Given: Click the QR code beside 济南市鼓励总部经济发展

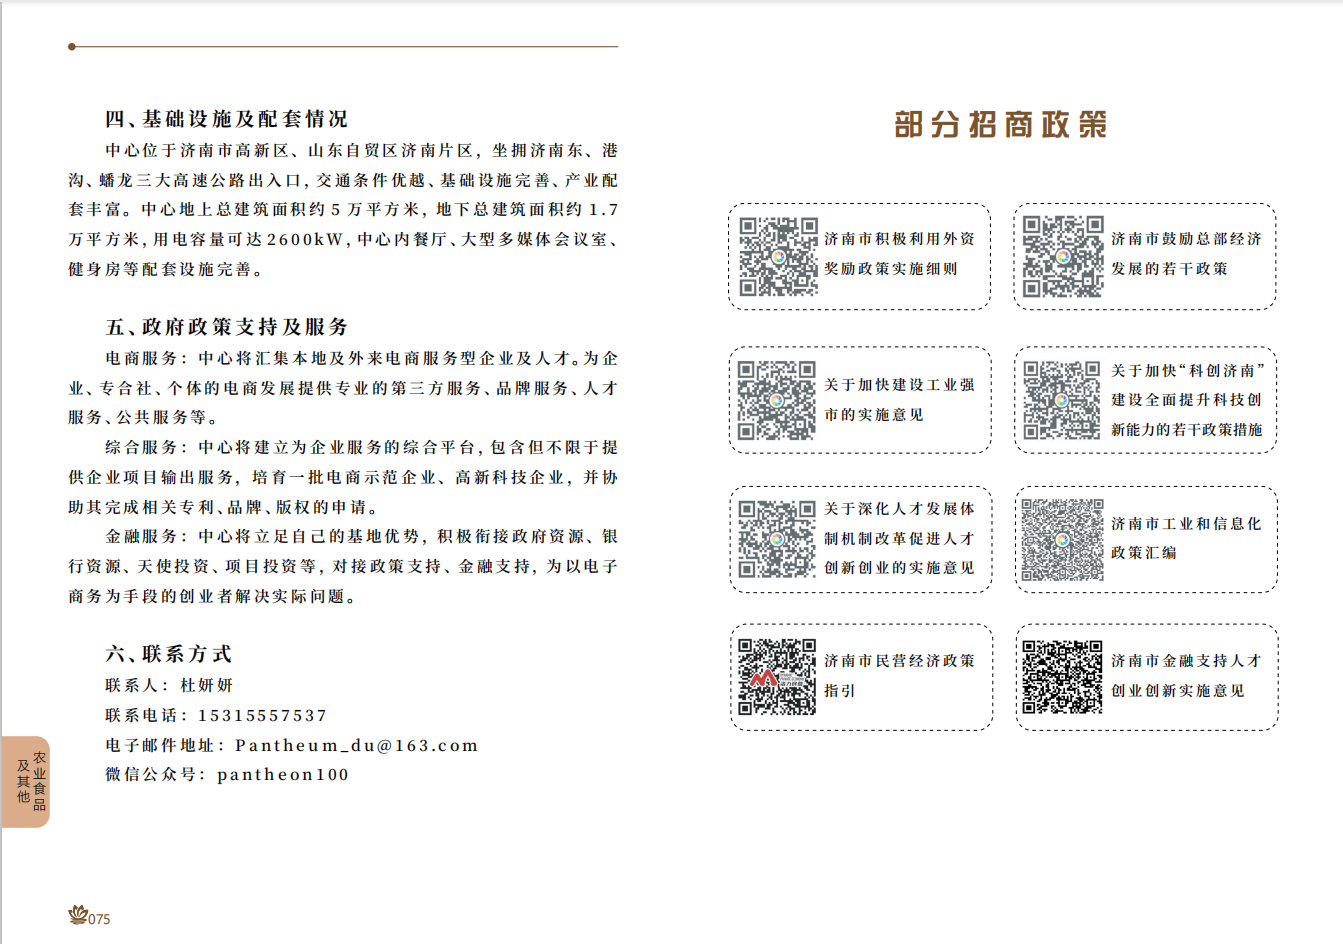Looking at the screenshot, I should (1063, 257).
